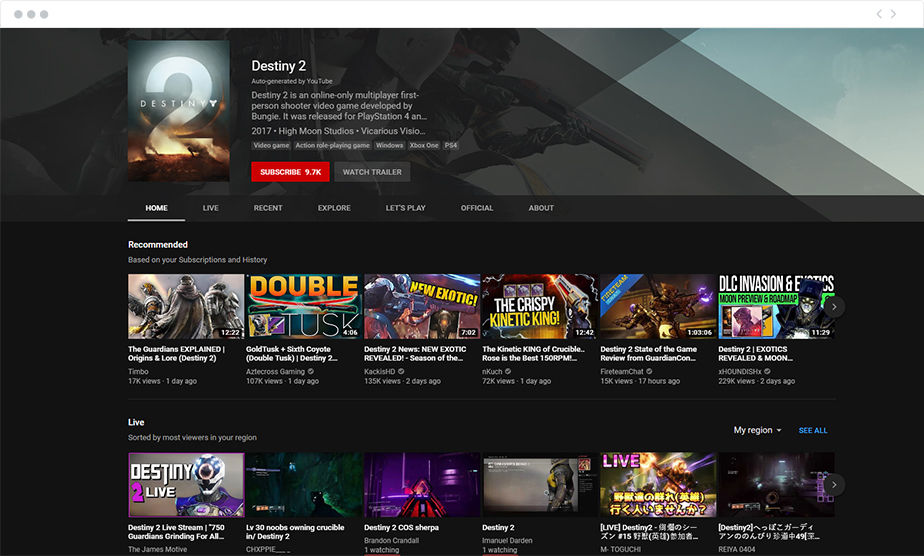The width and height of the screenshot is (924, 556).
Task: Click verified badge next to FireteamChat
Action: point(649,372)
